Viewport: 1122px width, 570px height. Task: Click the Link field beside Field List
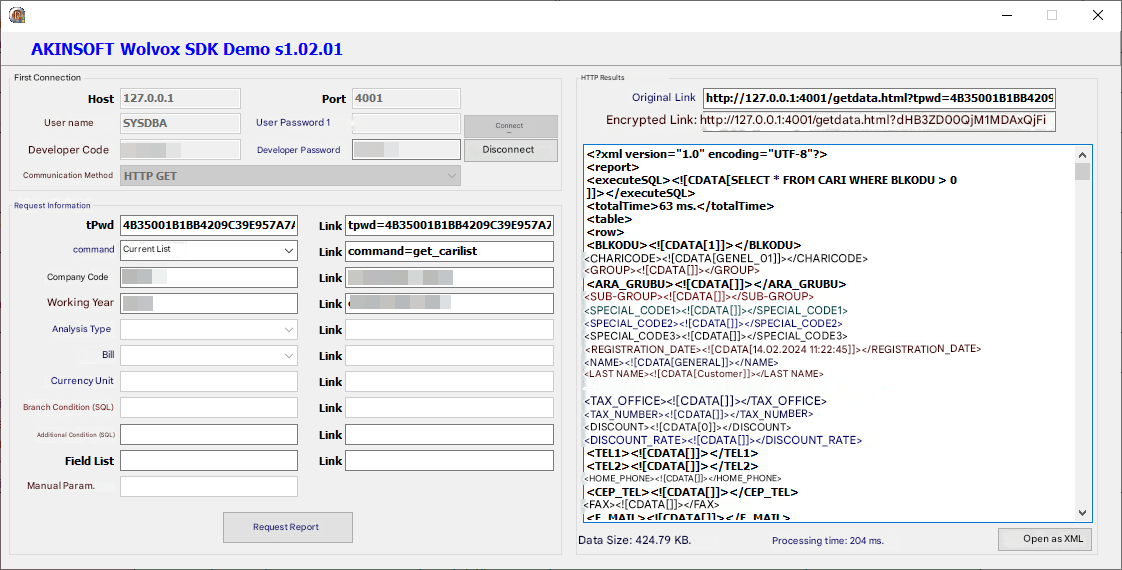tap(449, 461)
